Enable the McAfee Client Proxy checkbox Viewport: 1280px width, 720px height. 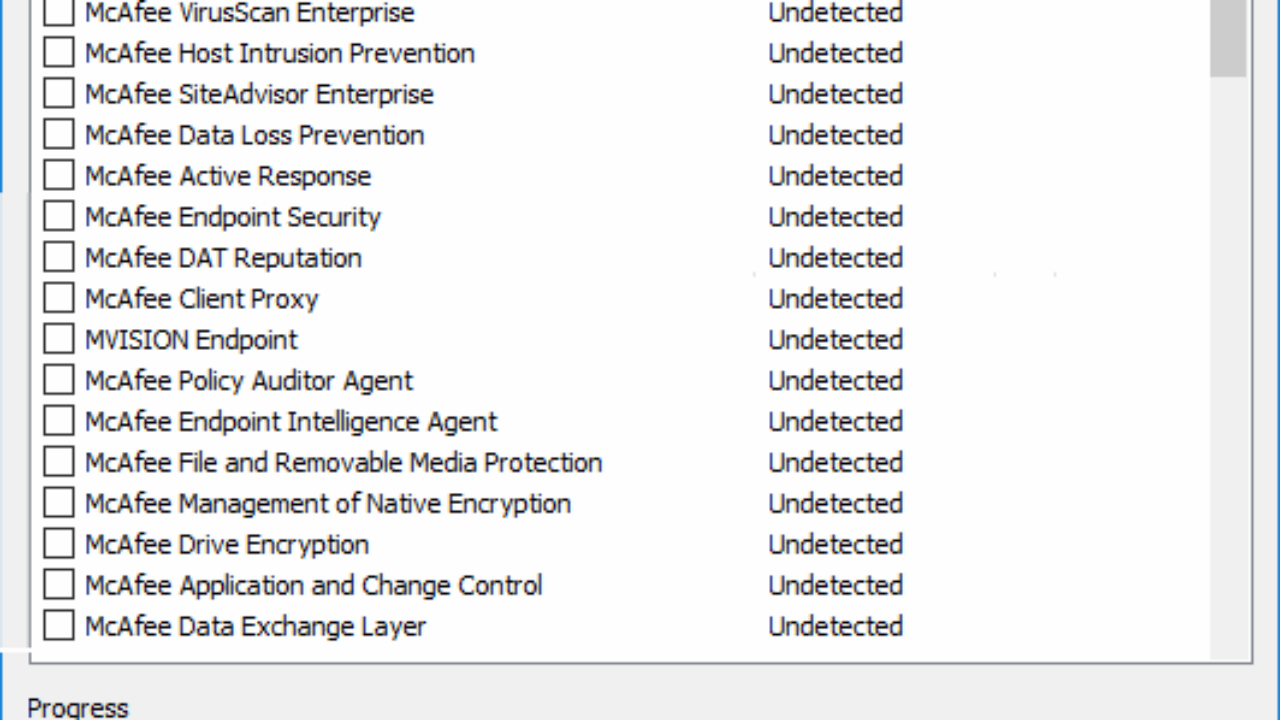[x=59, y=299]
